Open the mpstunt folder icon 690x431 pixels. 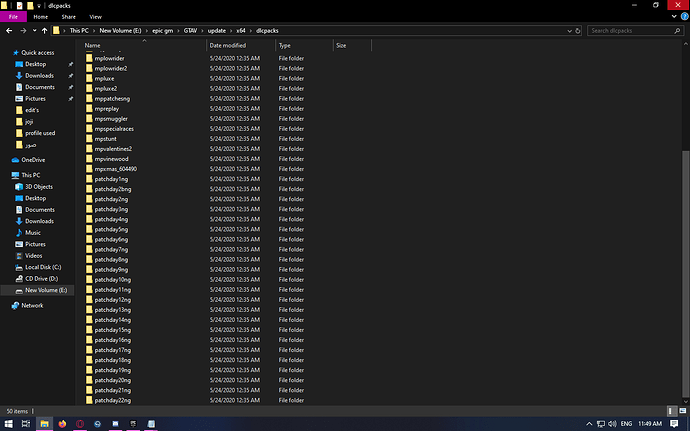click(x=88, y=139)
